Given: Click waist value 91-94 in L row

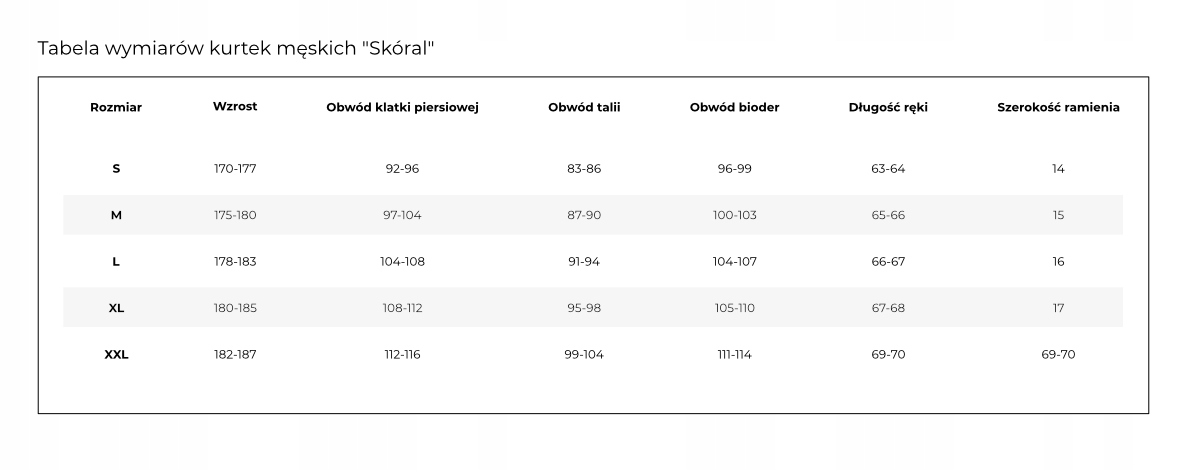Looking at the screenshot, I should pos(584,262).
